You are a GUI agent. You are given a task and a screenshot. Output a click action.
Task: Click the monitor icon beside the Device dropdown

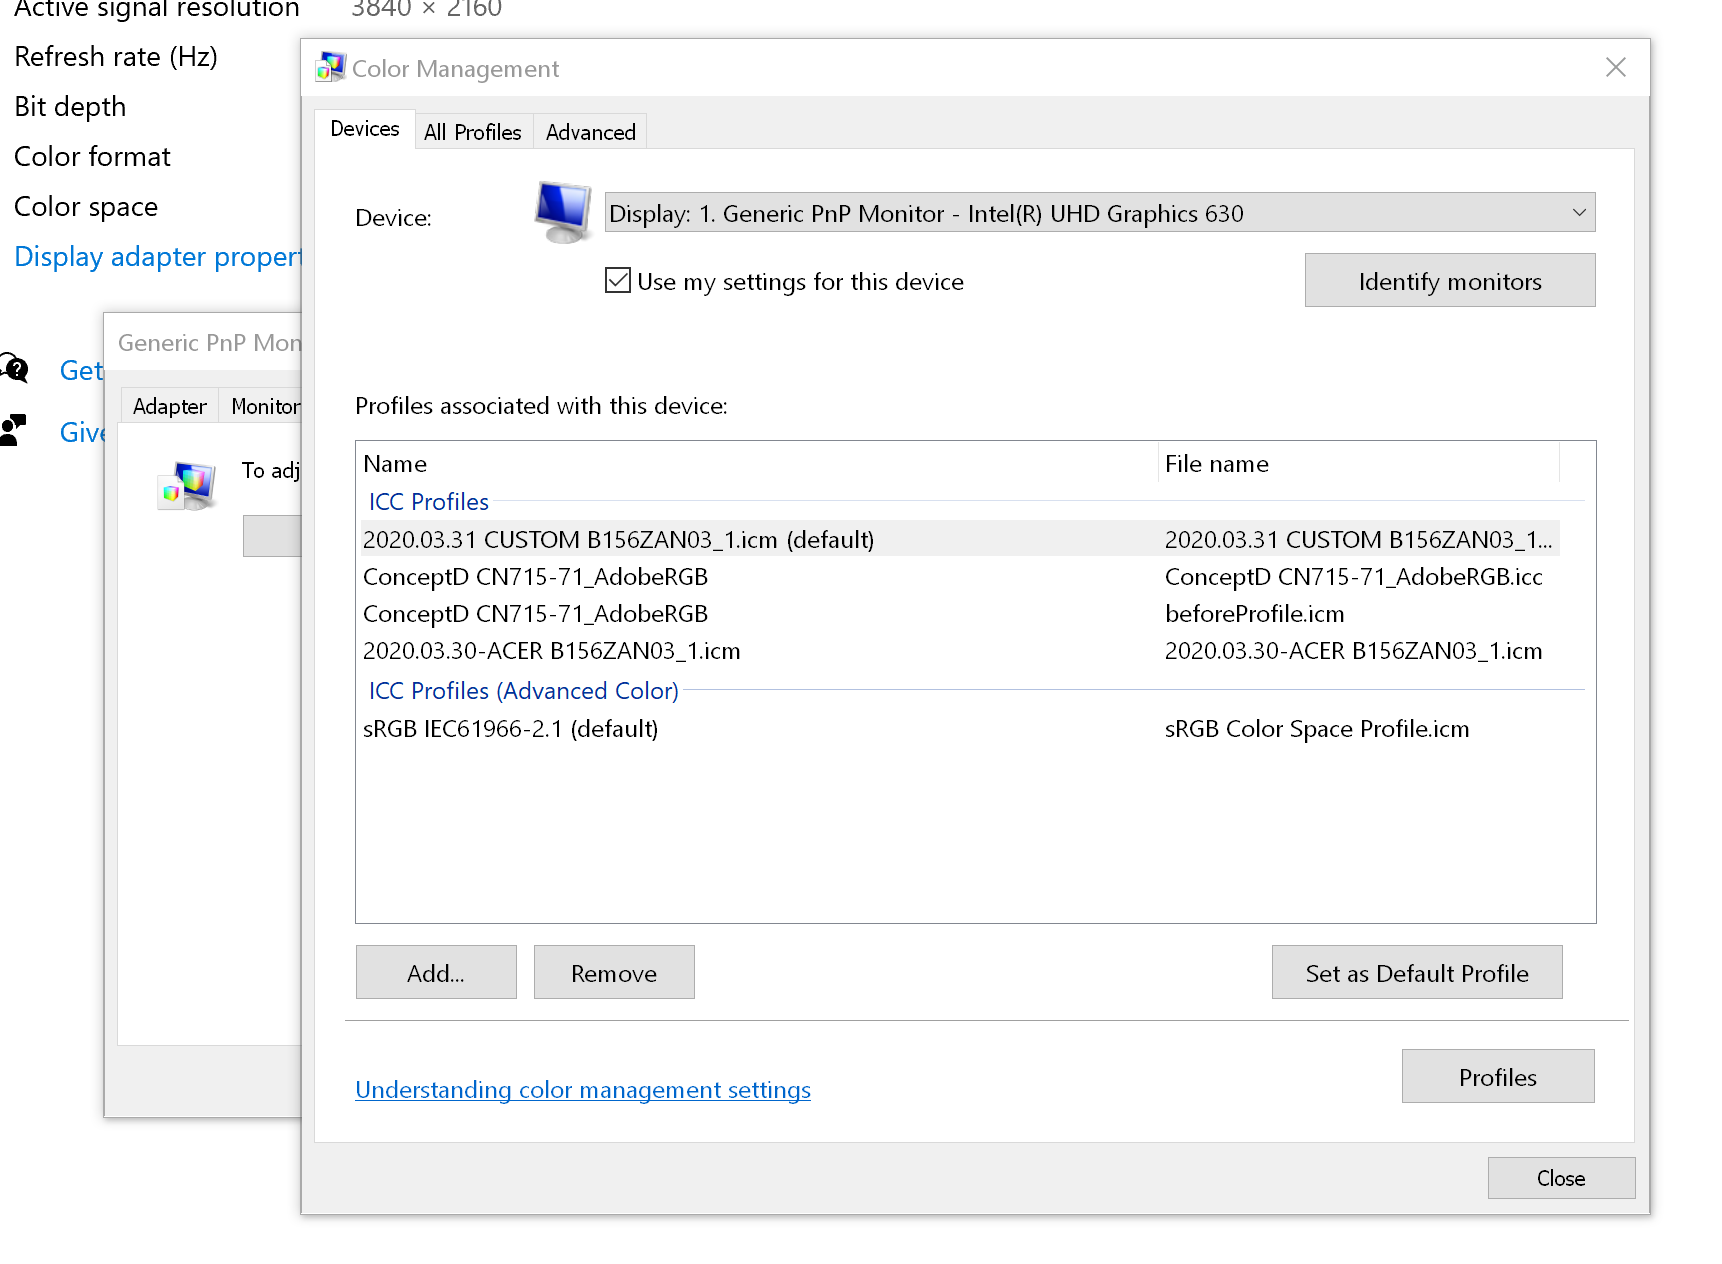click(563, 211)
